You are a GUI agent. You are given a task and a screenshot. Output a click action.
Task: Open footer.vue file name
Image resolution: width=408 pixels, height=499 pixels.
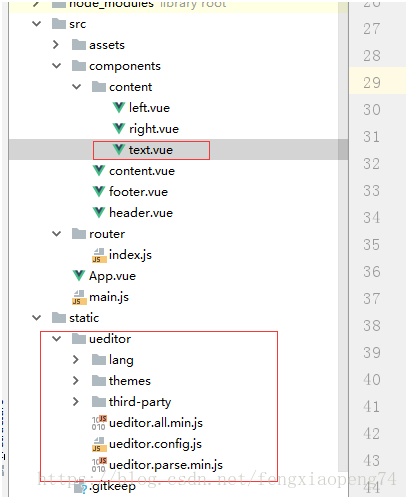coord(139,192)
